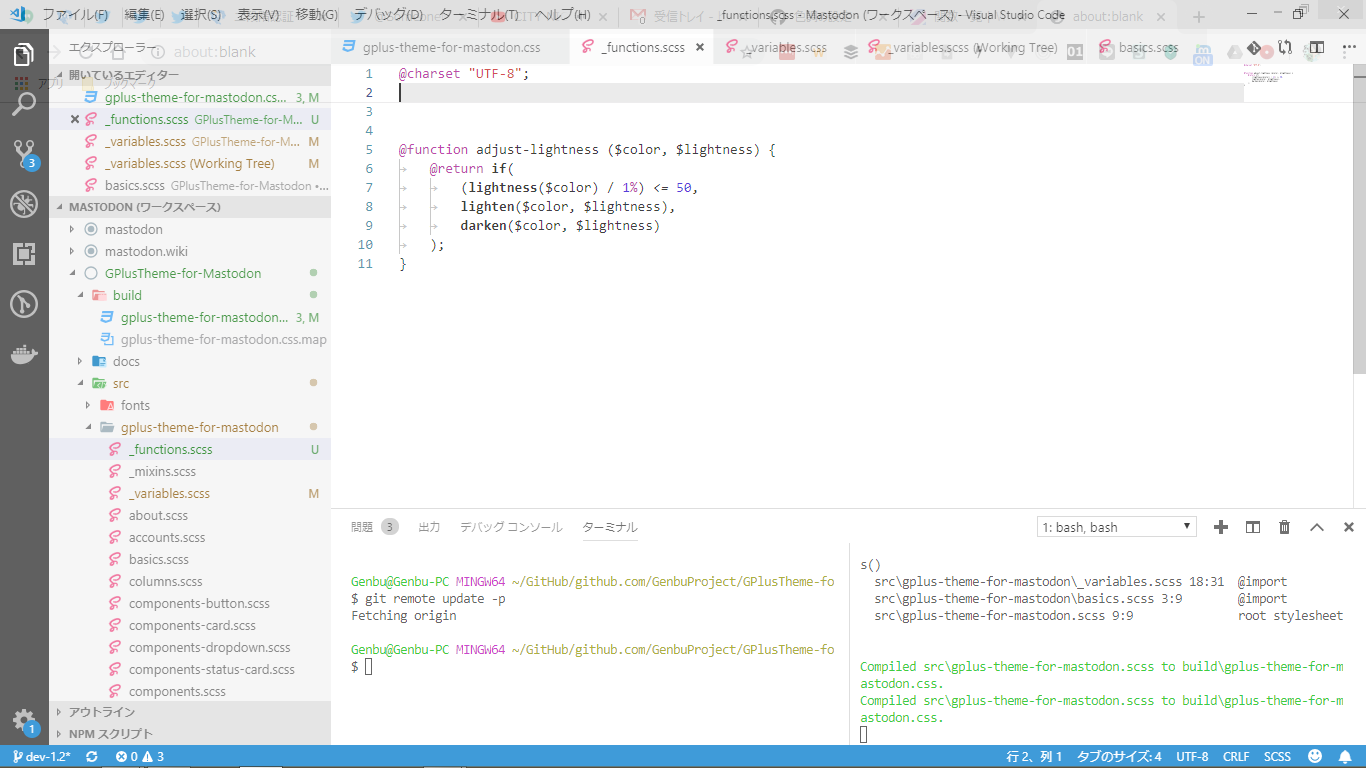Click the CRLF line ending indicator
This screenshot has width=1366, height=768.
1236,757
